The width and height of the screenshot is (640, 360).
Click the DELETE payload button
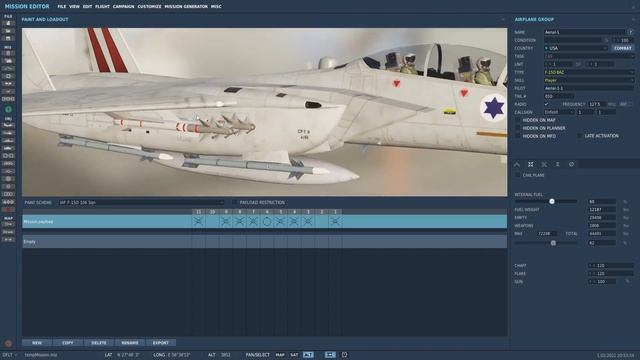(99, 343)
